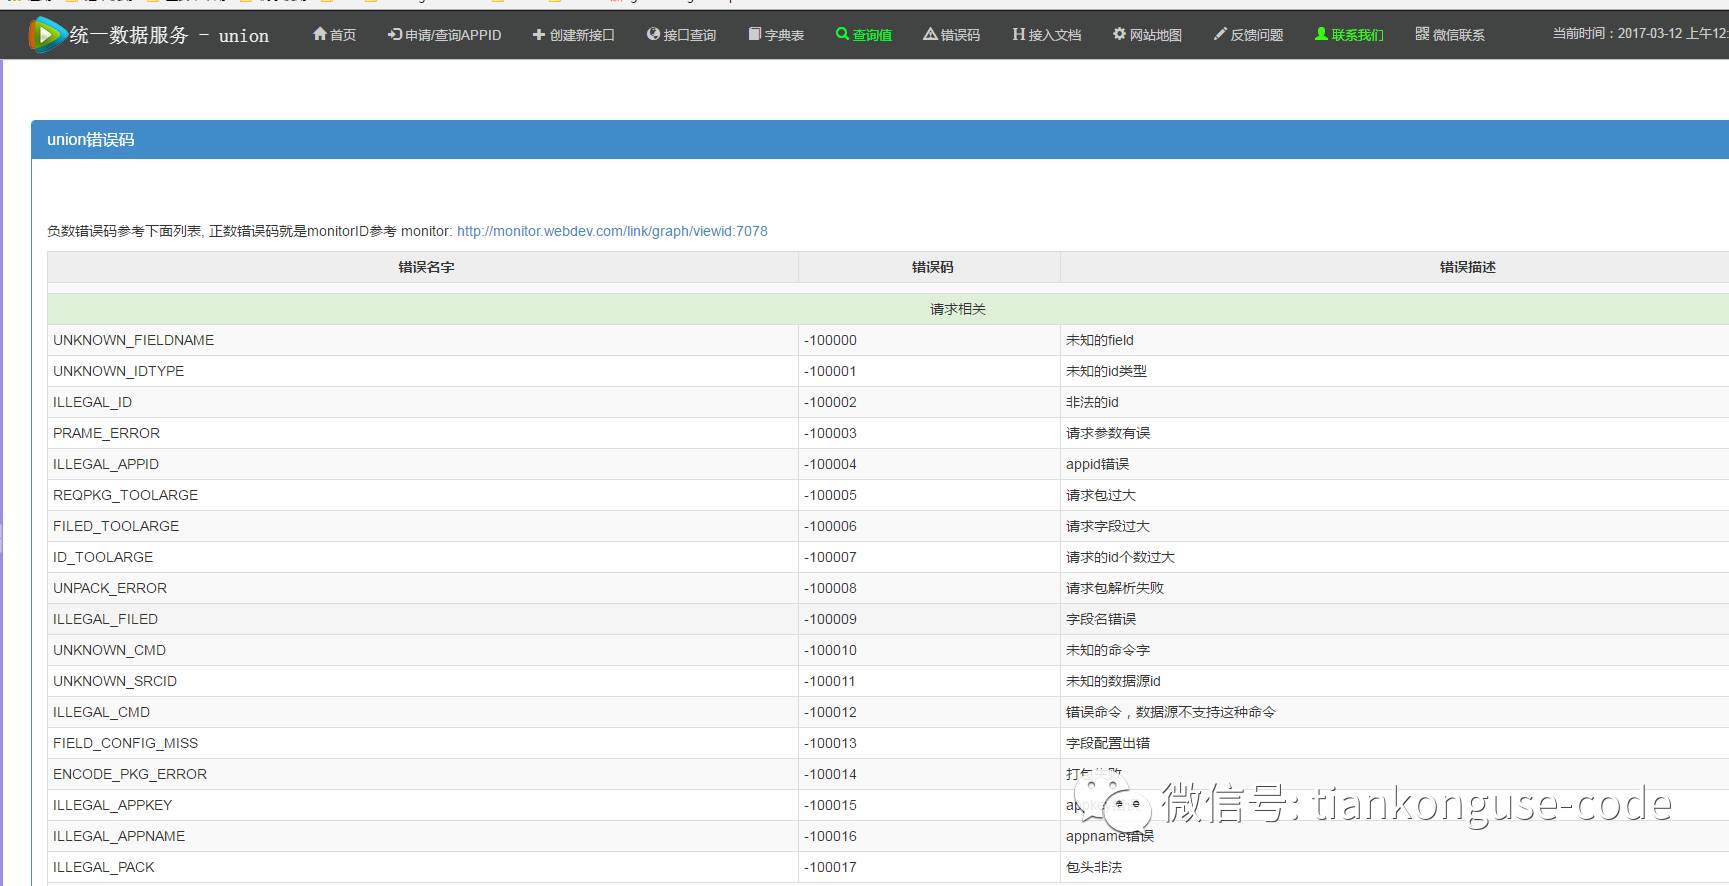
Task: Open the monitor.webdev.com graph link
Action: pyautogui.click(x=612, y=231)
